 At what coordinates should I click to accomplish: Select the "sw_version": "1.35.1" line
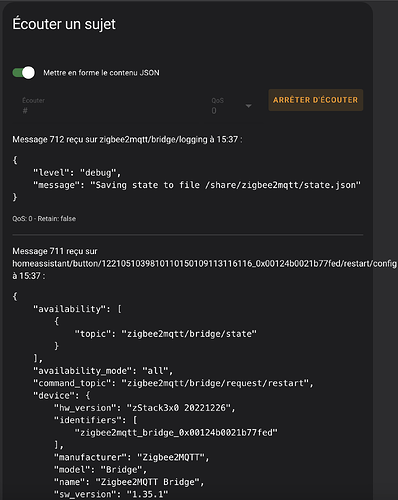click(111, 494)
